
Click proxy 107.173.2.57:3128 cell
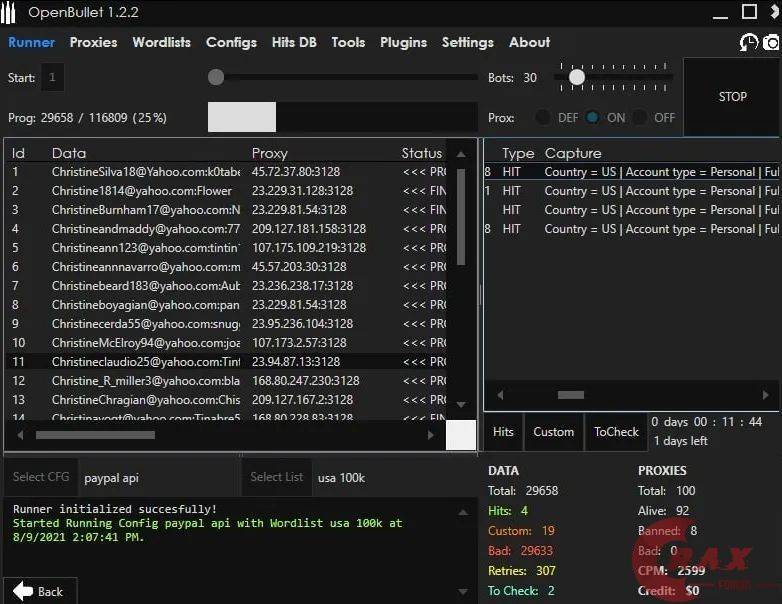[299, 343]
